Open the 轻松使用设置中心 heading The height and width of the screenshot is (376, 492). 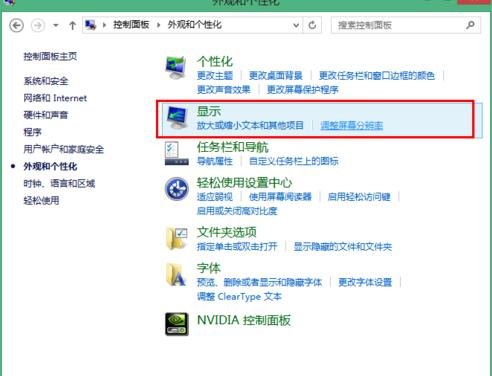pos(244,183)
